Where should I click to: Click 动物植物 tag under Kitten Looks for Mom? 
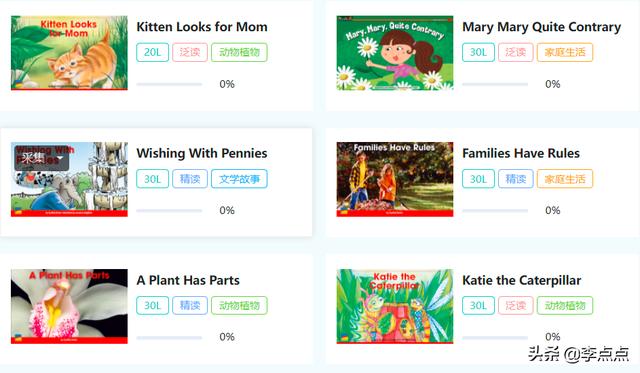pyautogui.click(x=239, y=52)
